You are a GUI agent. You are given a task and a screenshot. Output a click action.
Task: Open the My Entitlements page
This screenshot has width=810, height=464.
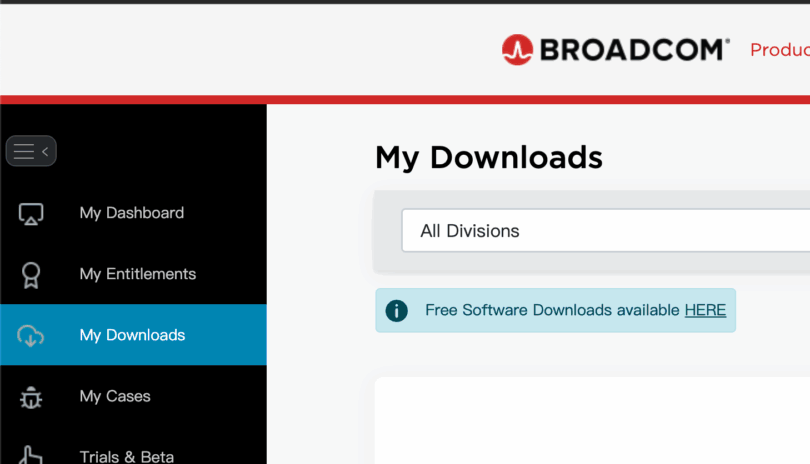(x=137, y=274)
